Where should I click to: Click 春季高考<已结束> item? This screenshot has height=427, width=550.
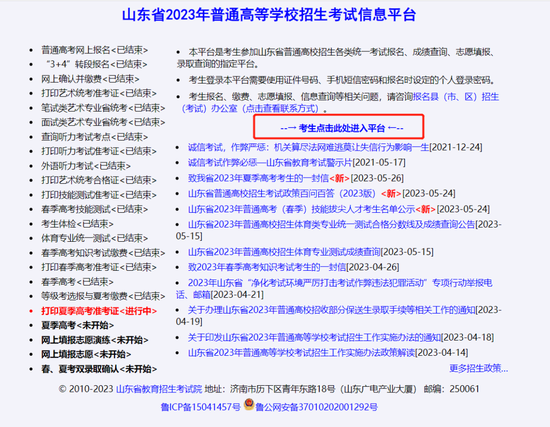(x=77, y=282)
